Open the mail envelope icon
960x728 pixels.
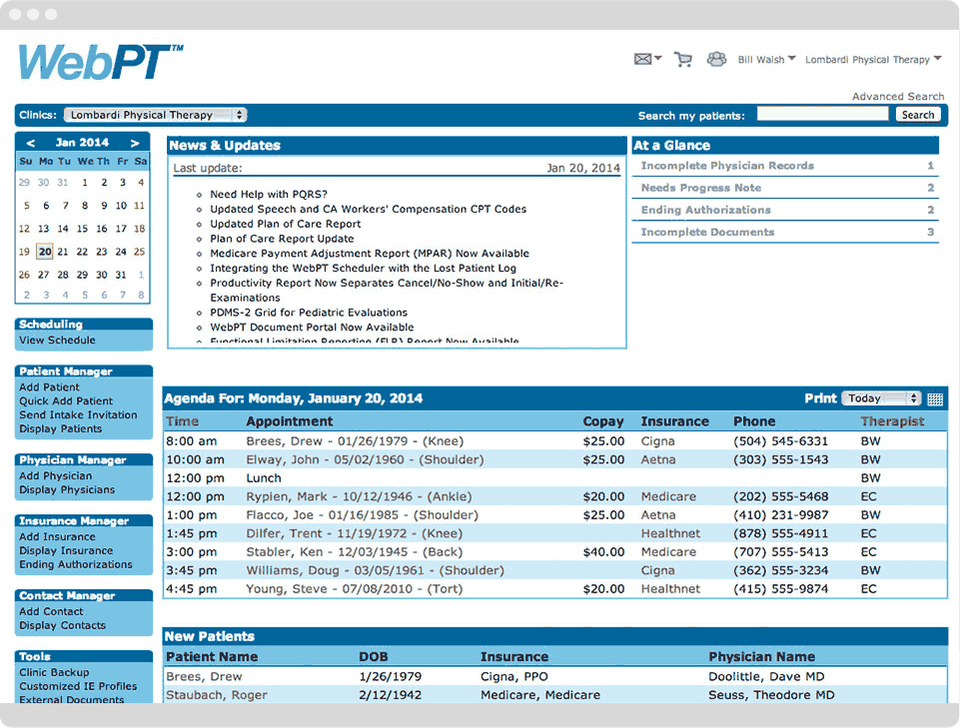point(641,59)
